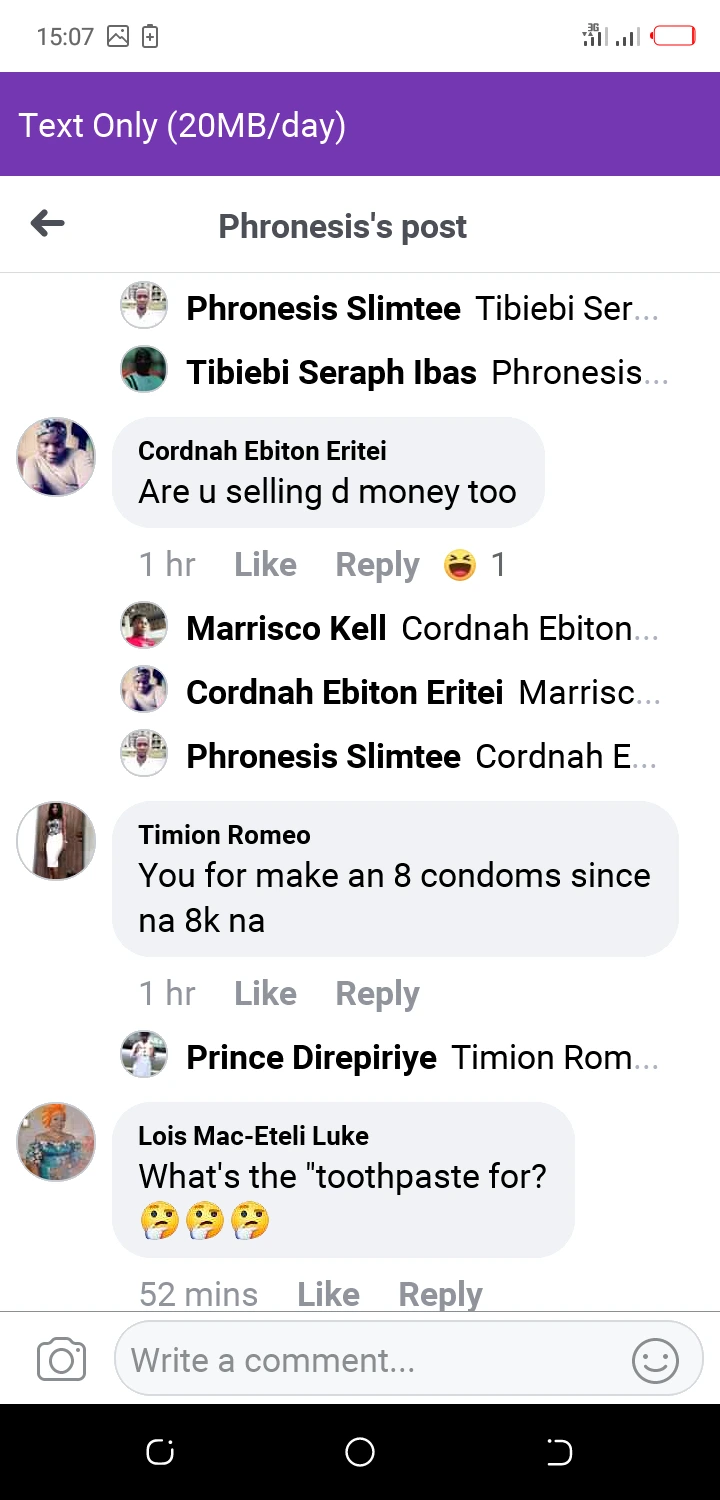Screen dimensions: 720x1500
Task: Like Cordnah Ebiton Eritei's comment
Action: tap(265, 565)
